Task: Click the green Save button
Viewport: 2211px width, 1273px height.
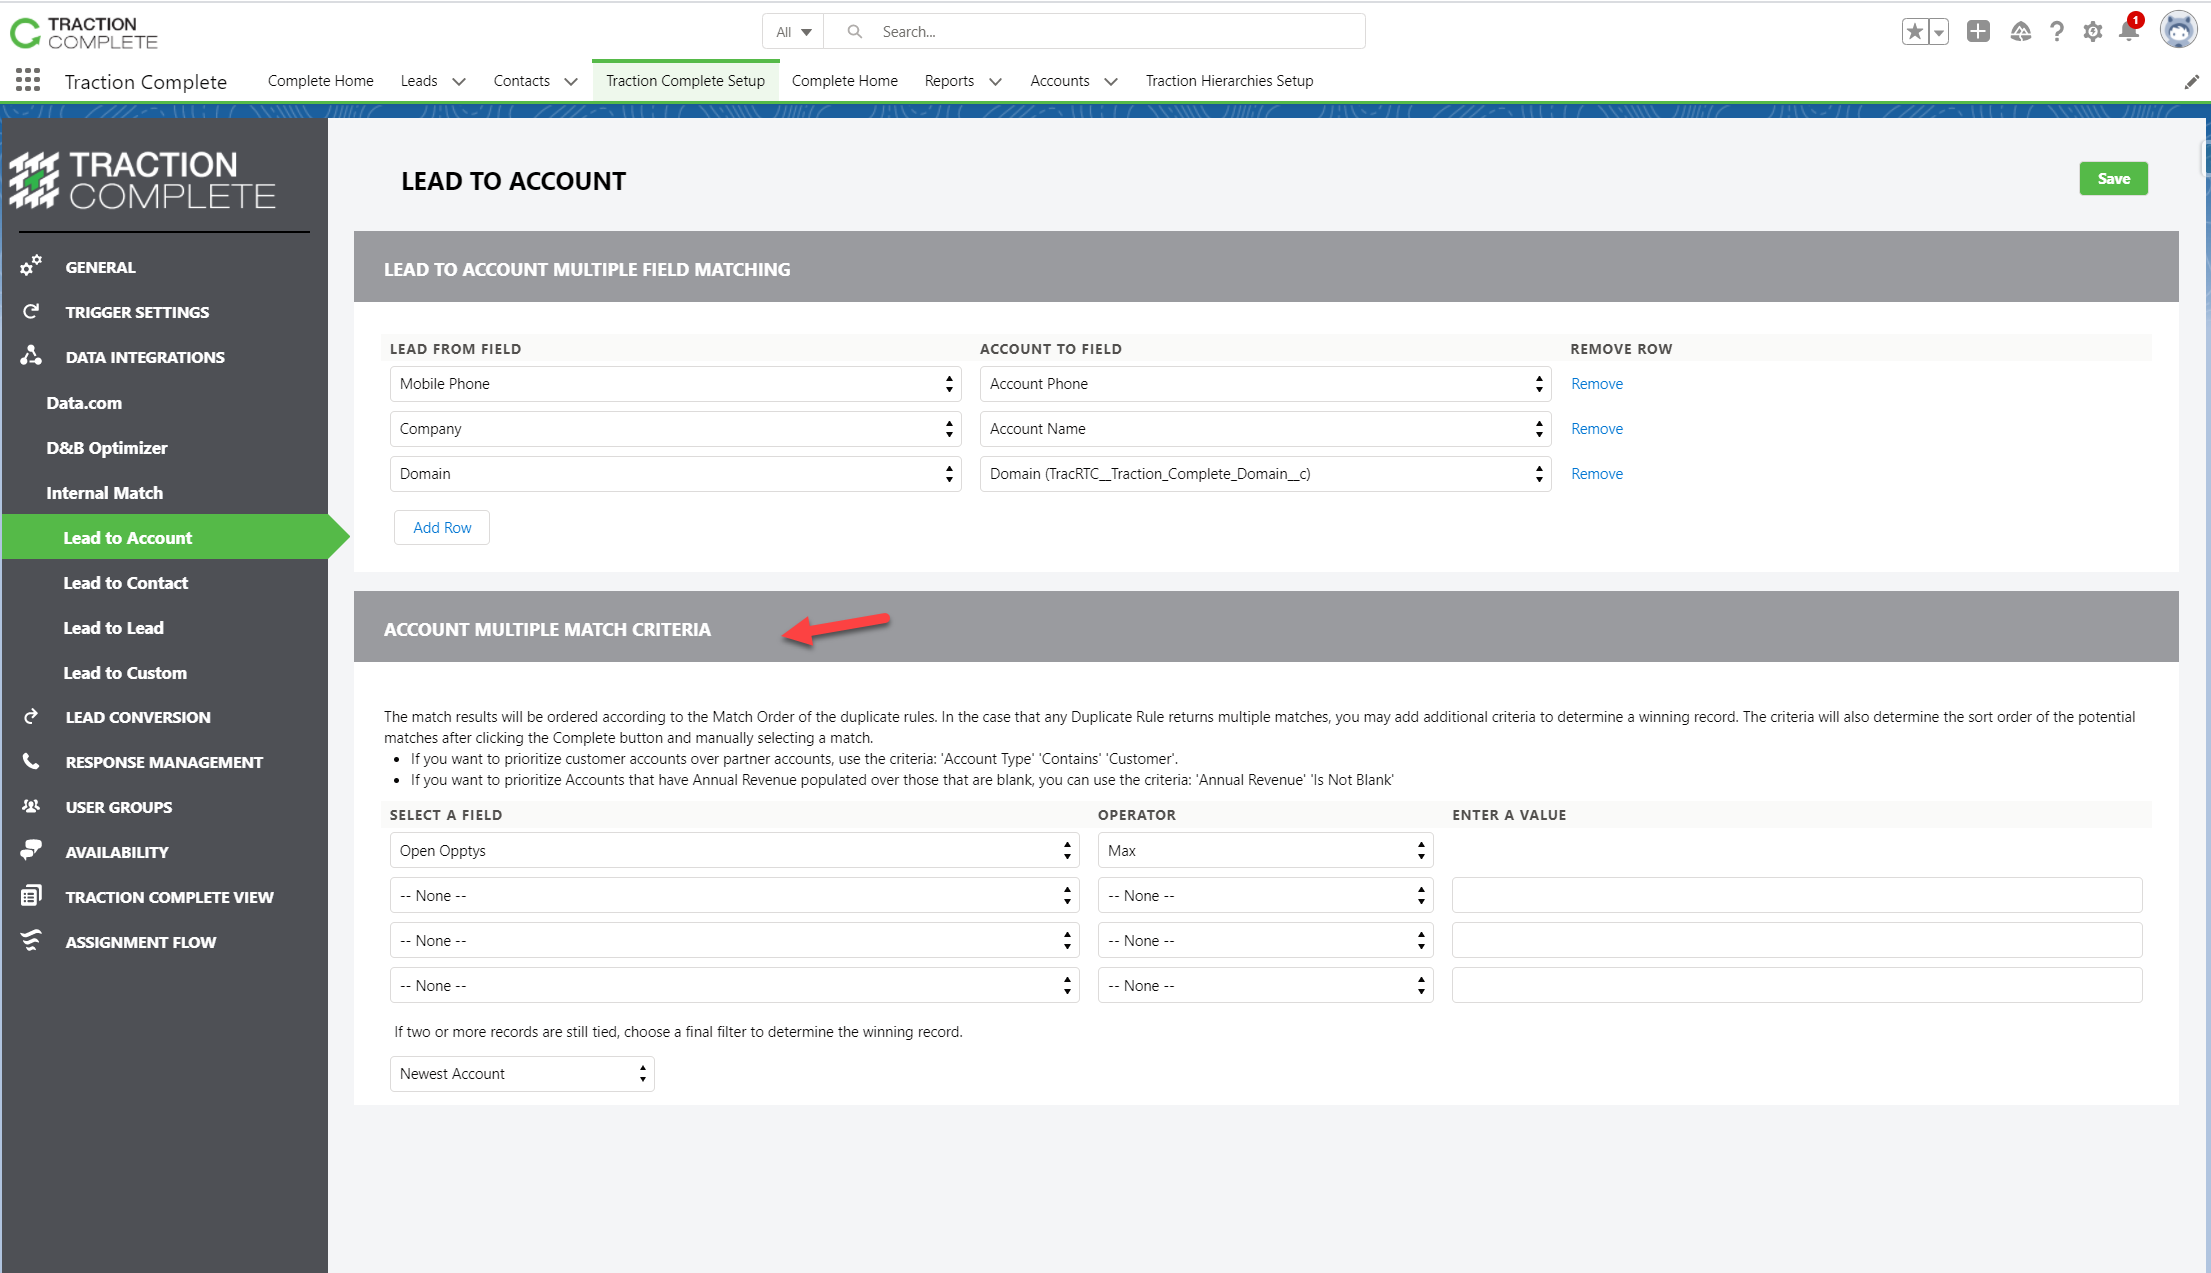Action: pyautogui.click(x=2114, y=179)
